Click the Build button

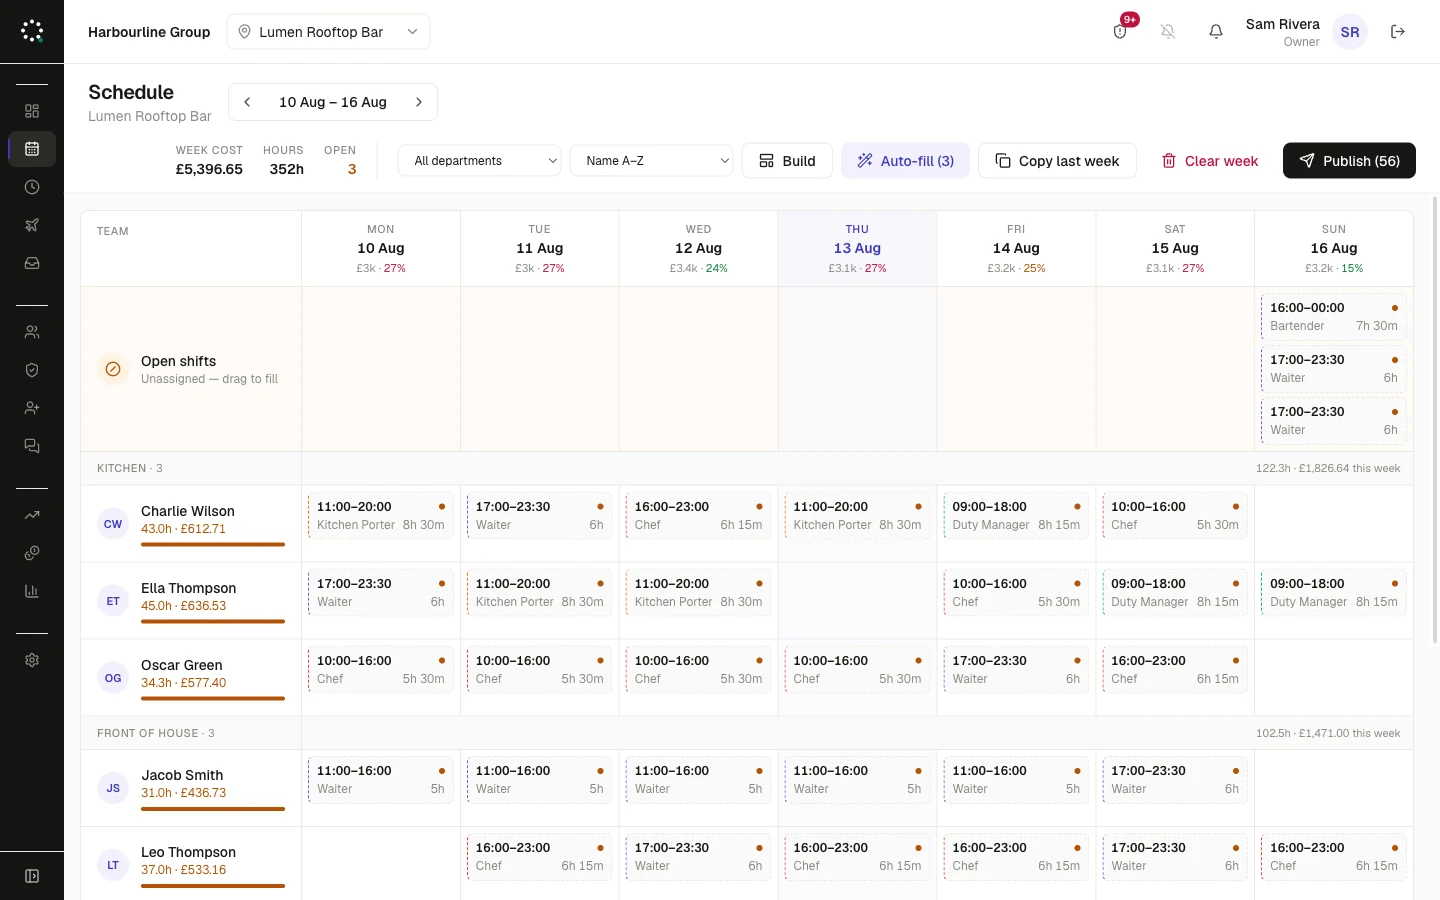pos(787,161)
